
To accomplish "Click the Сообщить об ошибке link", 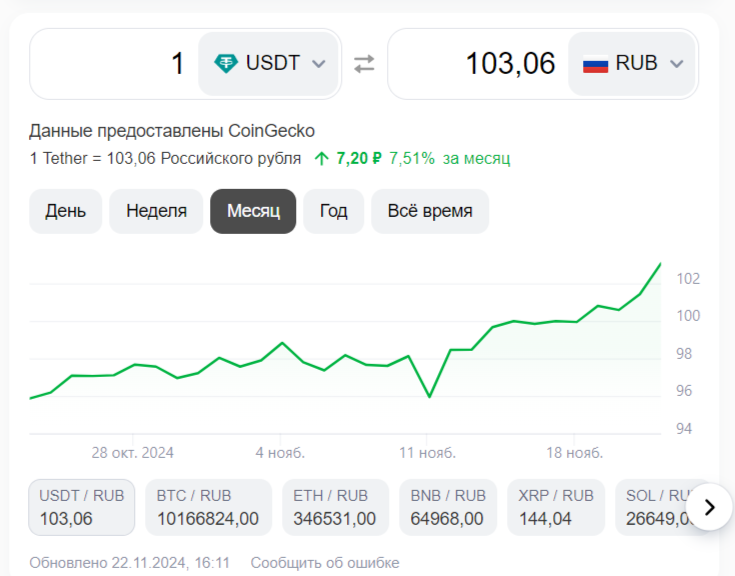I will tap(325, 562).
